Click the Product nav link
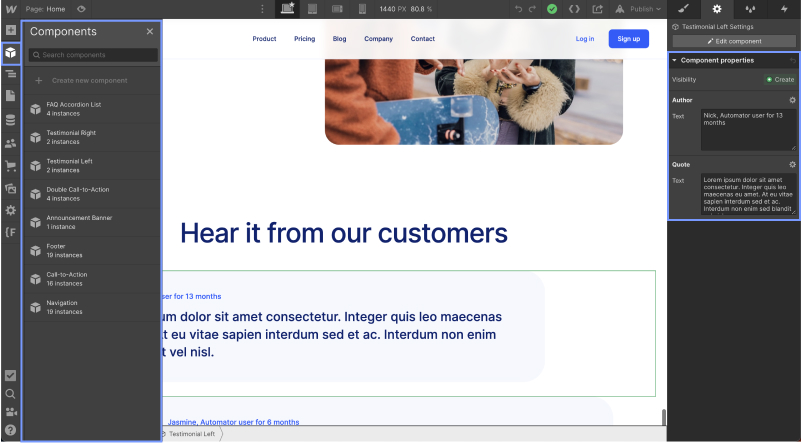 [264, 39]
